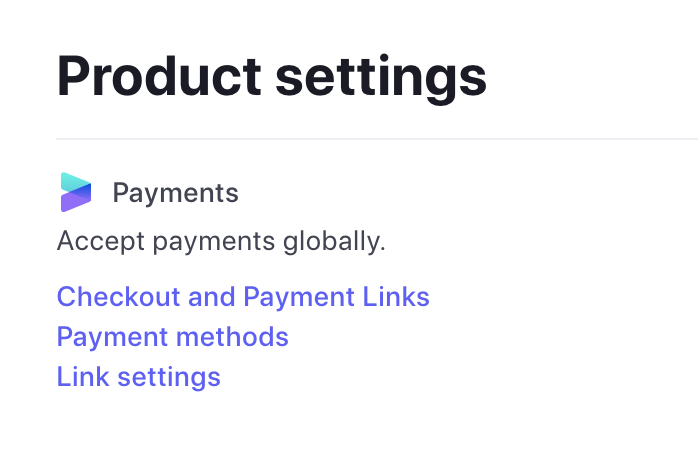Click the teal and purple Payments icon
The height and width of the screenshot is (462, 698).
76,192
